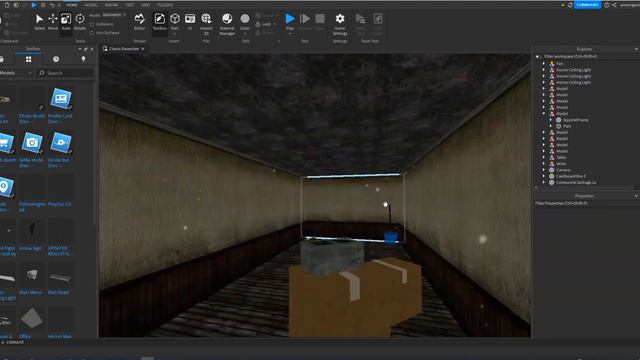640x360 pixels.
Task: Switch to the HOME ribbon tab
Action: click(72, 5)
